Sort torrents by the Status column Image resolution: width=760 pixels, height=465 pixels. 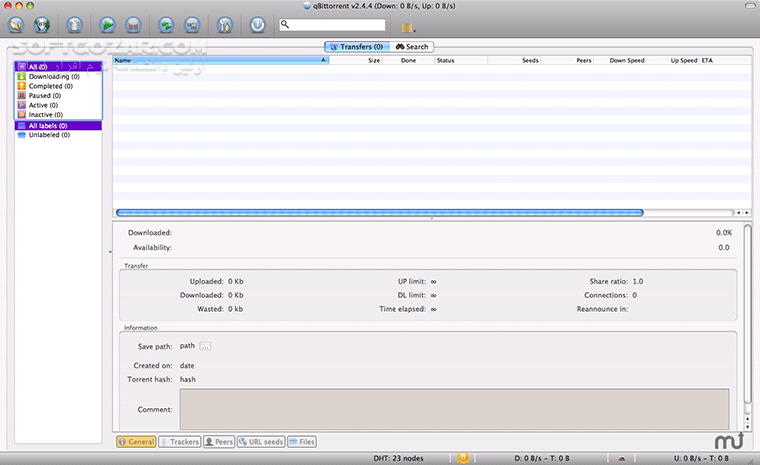click(461, 60)
